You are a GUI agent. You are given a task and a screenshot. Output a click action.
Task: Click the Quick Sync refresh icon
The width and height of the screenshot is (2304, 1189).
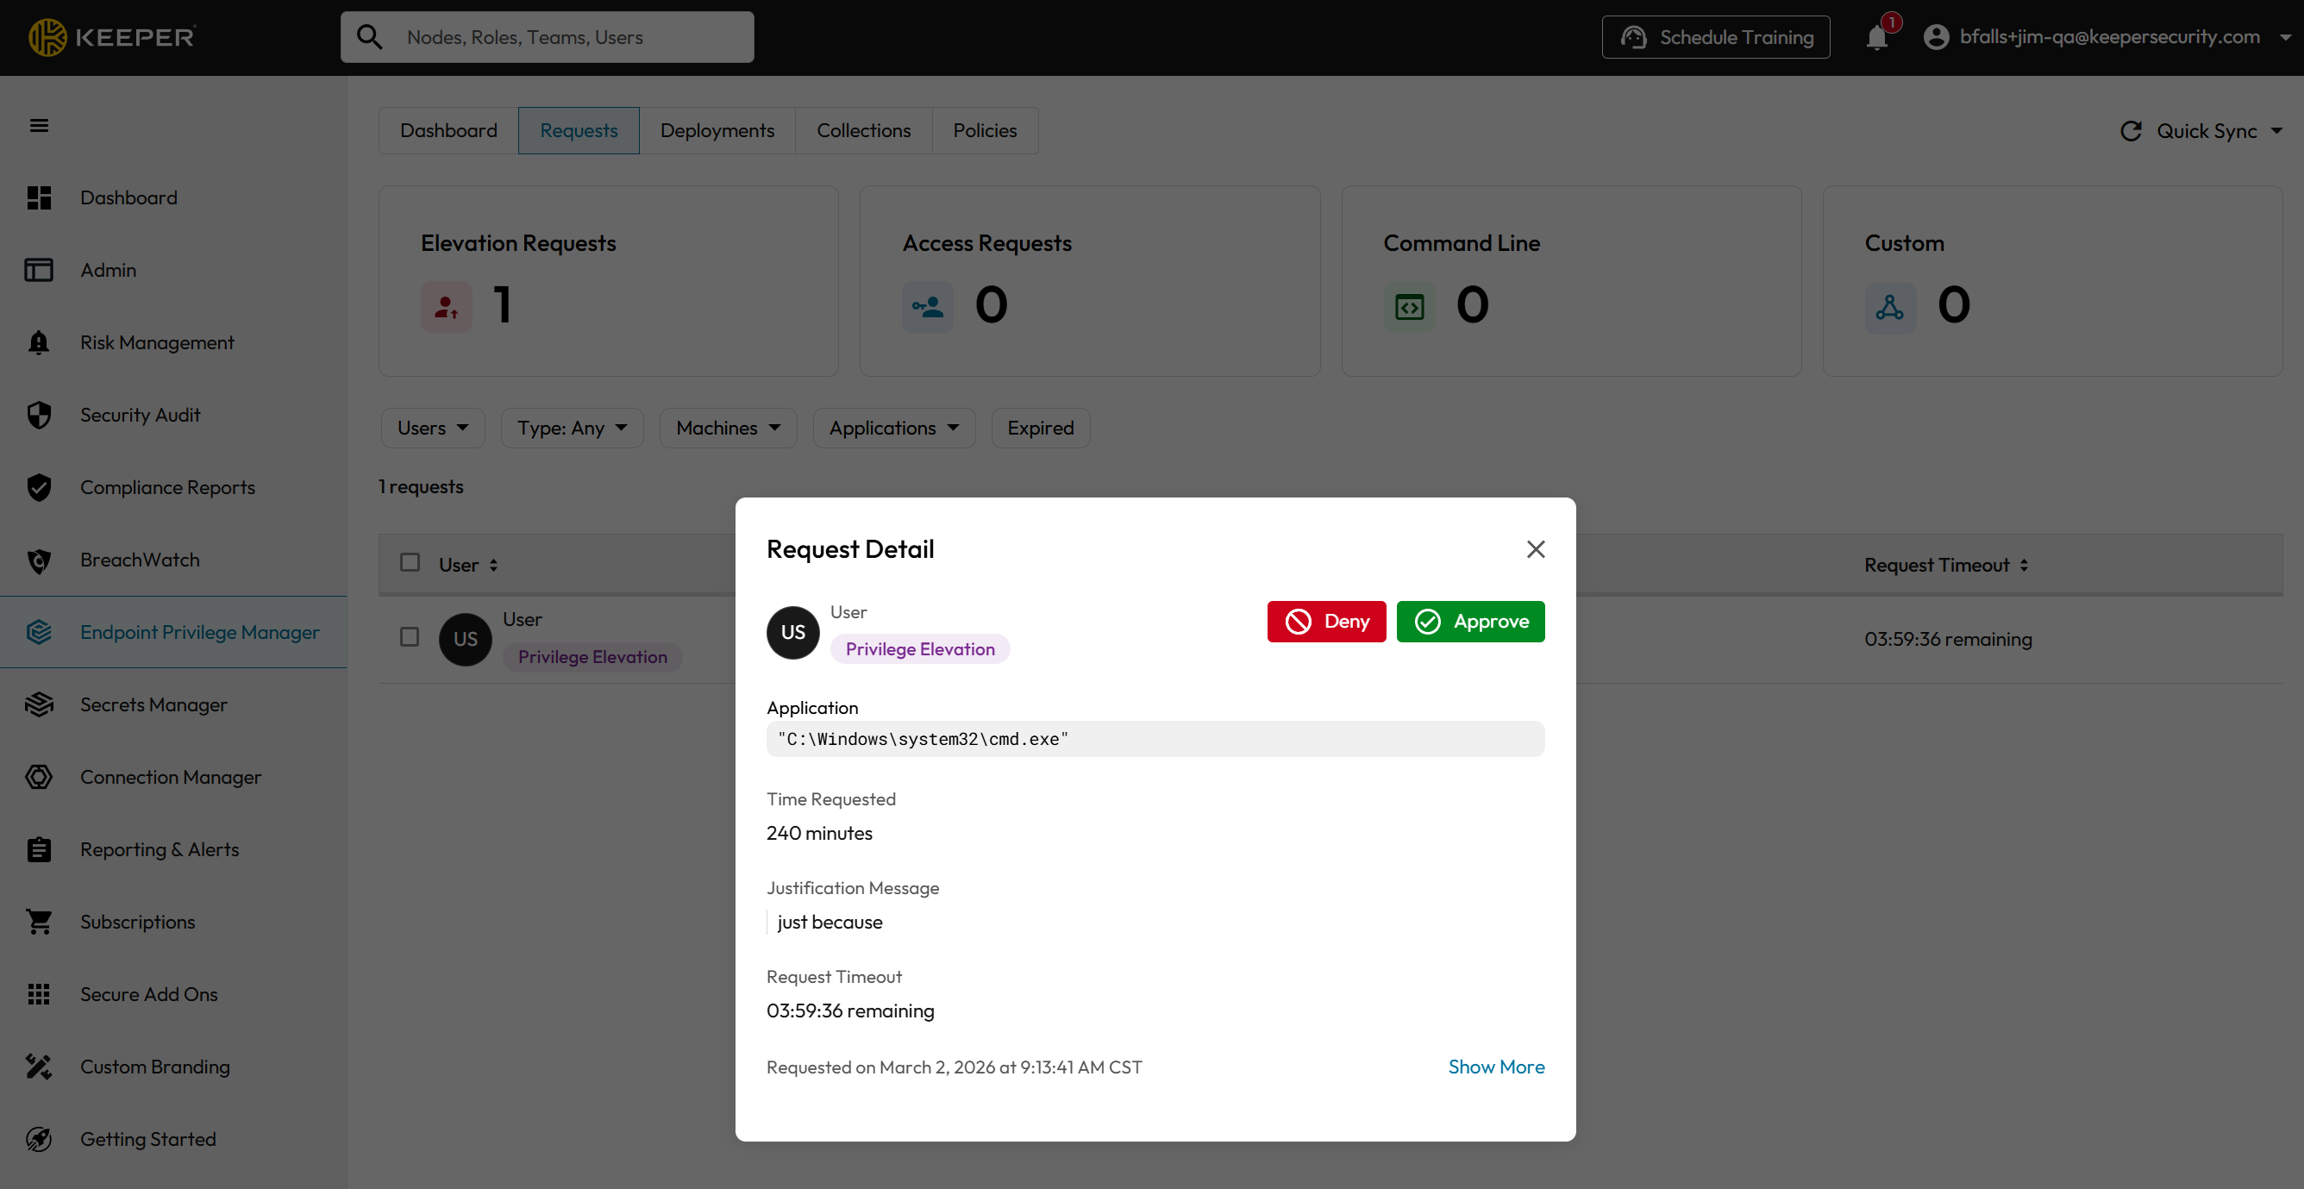point(2131,131)
